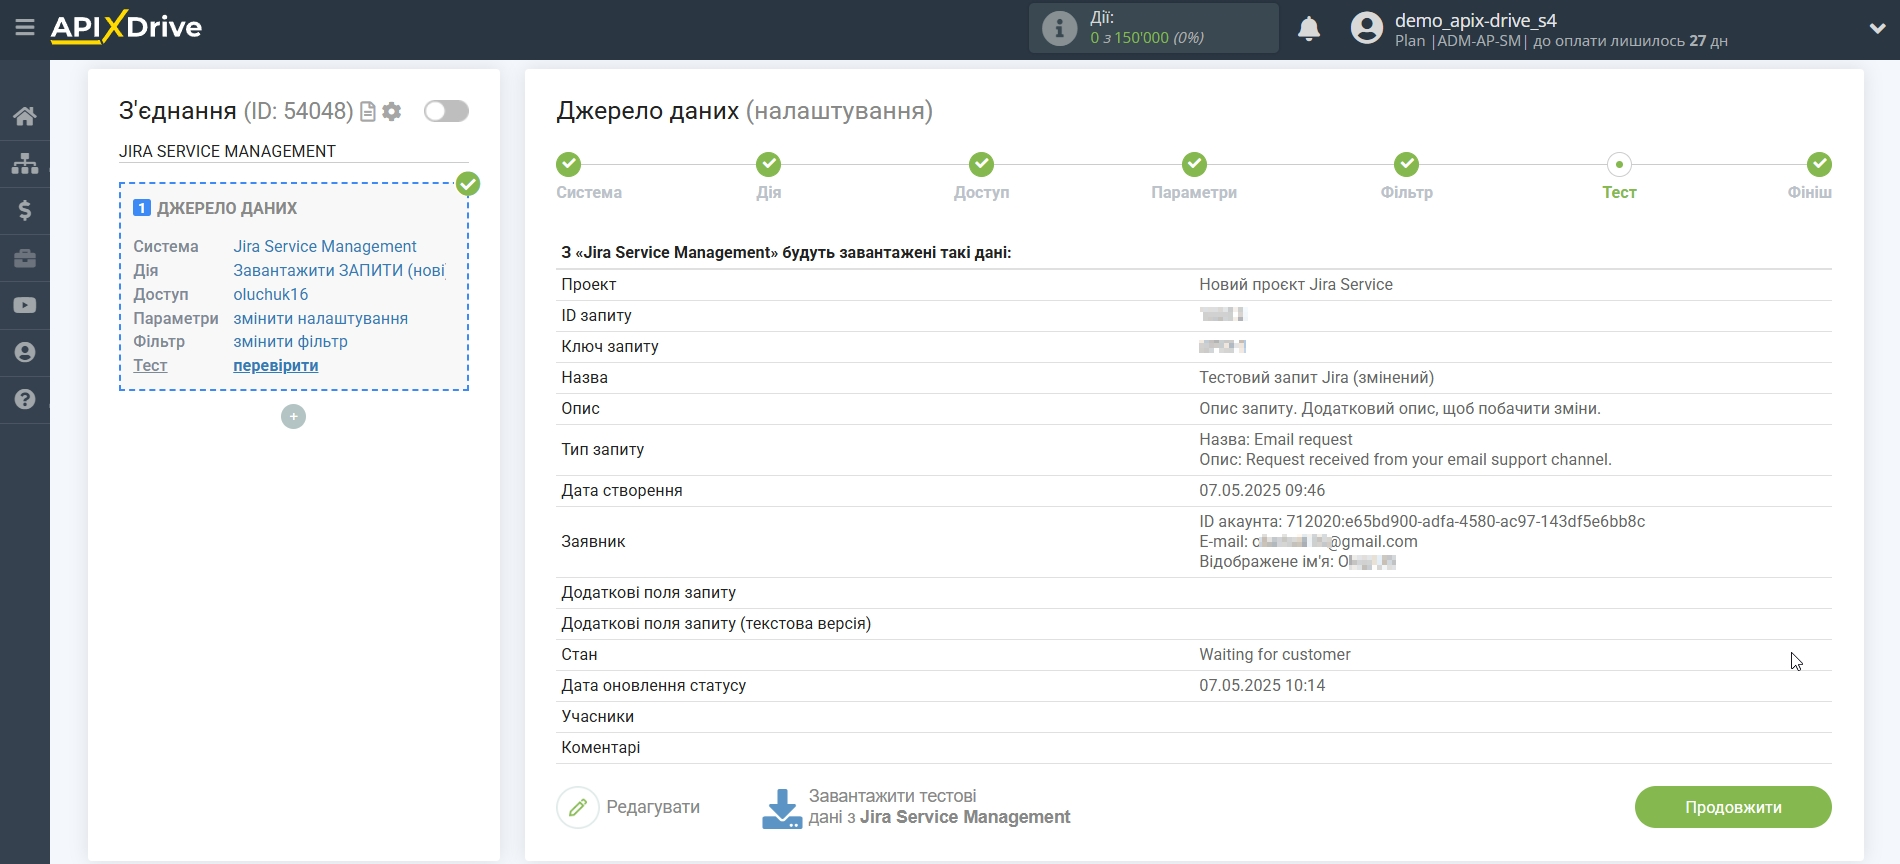Viewport: 1900px width, 864px height.
Task: Click the ApiX-Drive logo
Action: coord(126,27)
